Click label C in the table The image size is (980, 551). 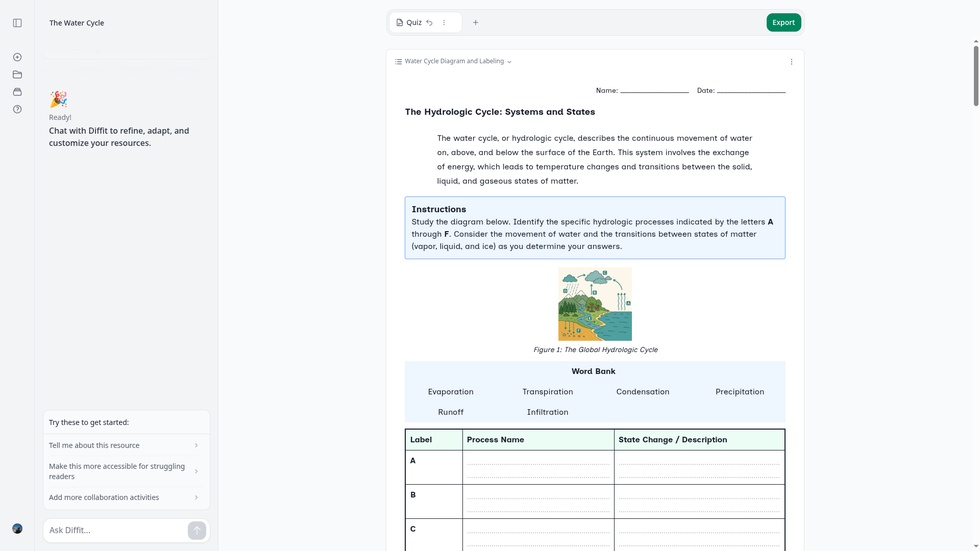click(412, 529)
